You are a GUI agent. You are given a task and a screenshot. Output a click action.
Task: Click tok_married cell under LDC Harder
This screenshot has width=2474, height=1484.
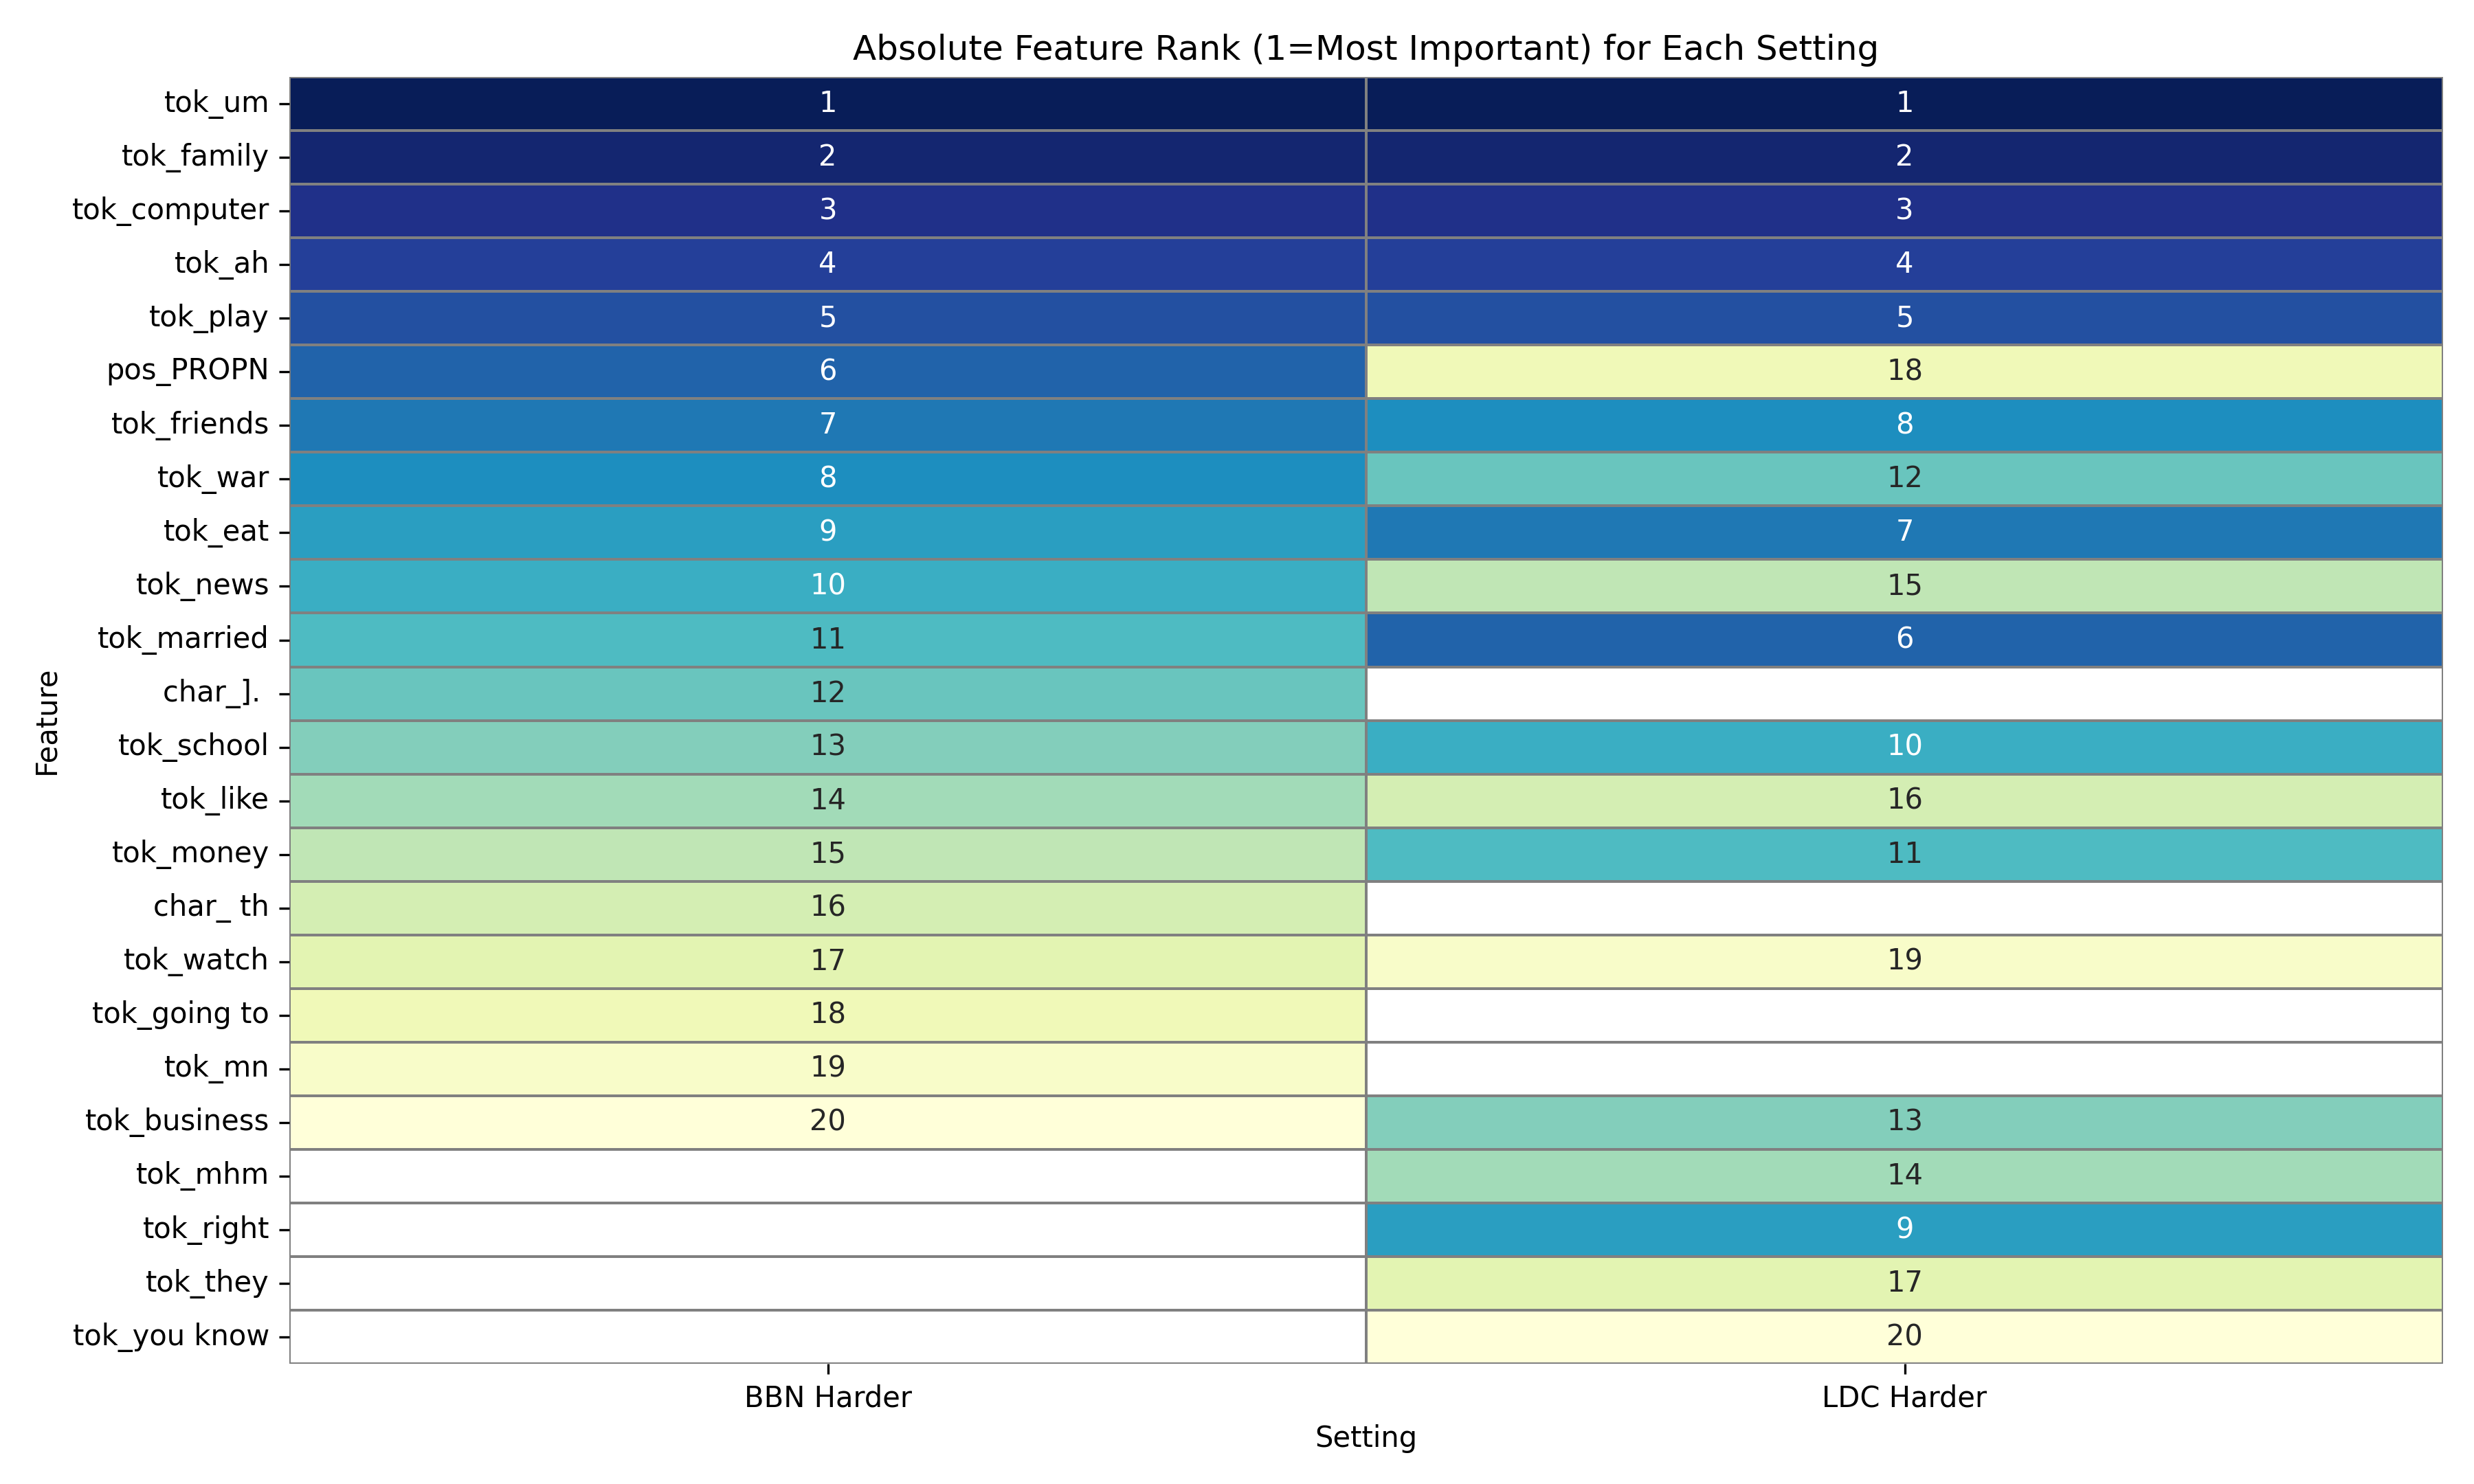pos(1903,638)
